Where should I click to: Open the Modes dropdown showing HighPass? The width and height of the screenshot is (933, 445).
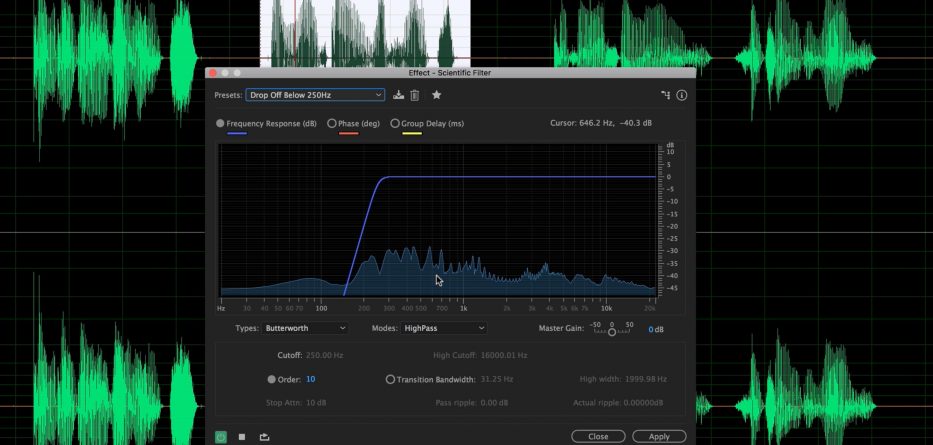coord(443,328)
